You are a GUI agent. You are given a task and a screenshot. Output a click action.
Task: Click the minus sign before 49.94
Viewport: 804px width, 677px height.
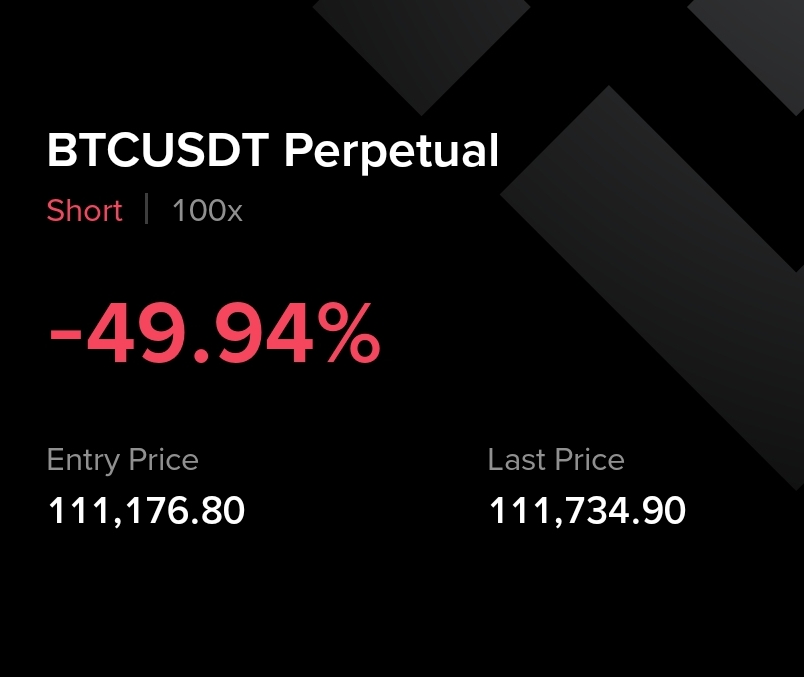[63, 338]
